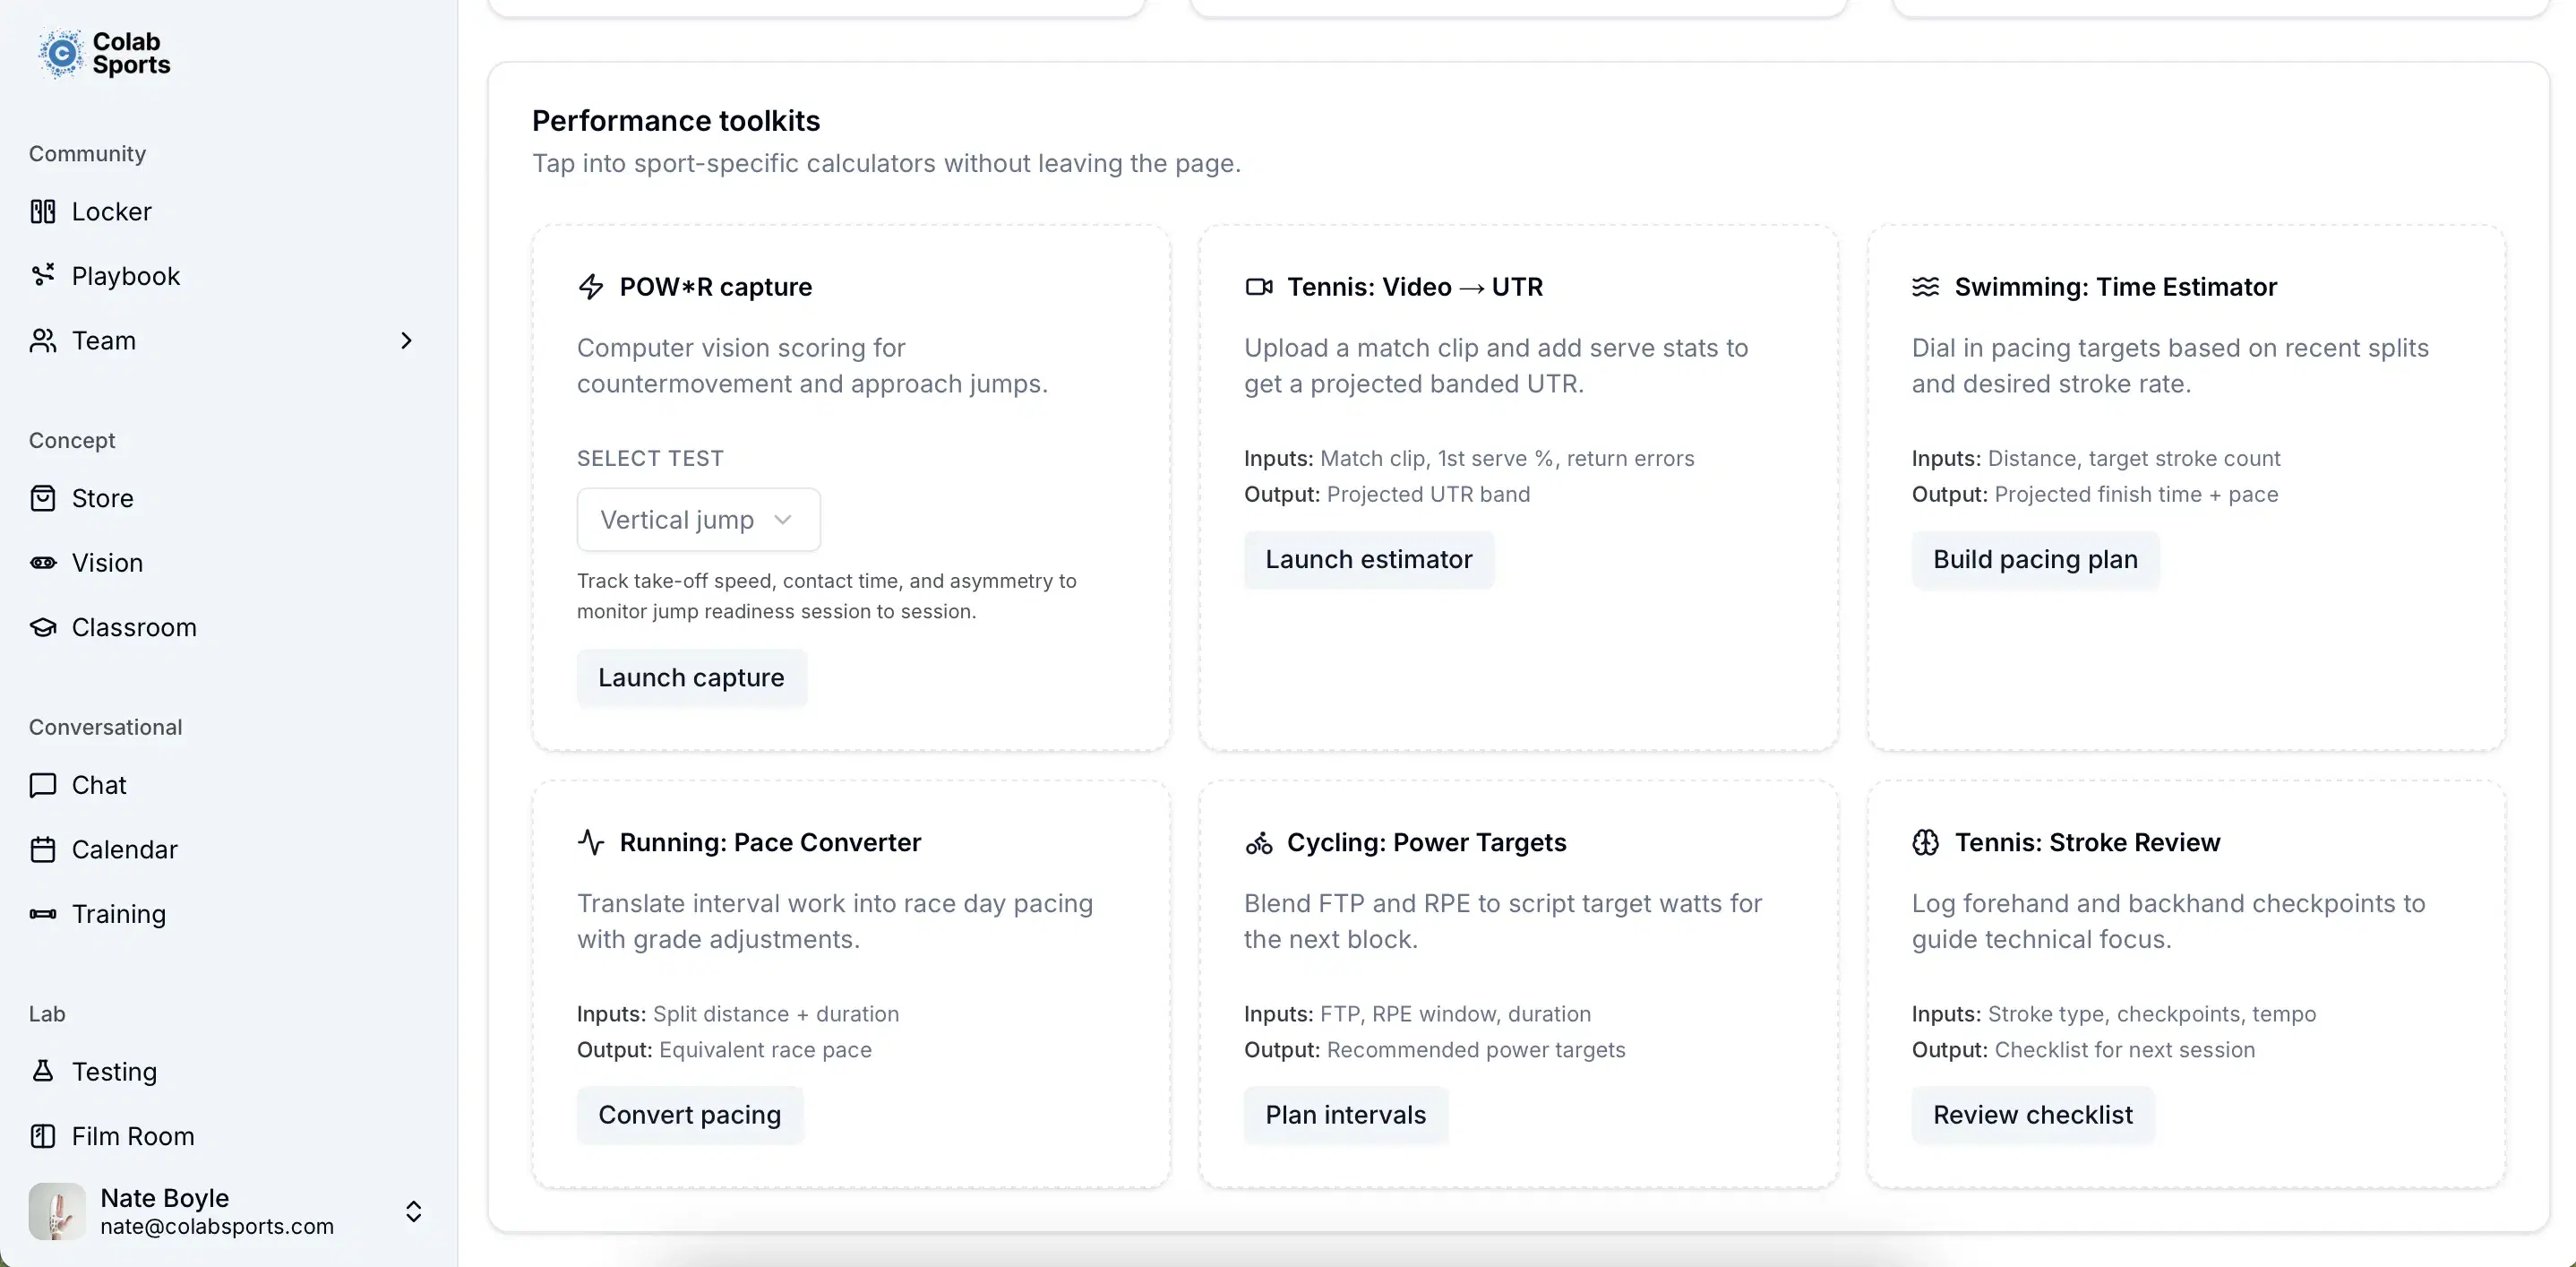The height and width of the screenshot is (1267, 2576).
Task: Select the Playbook icon in the sidebar
Action: pyautogui.click(x=42, y=275)
